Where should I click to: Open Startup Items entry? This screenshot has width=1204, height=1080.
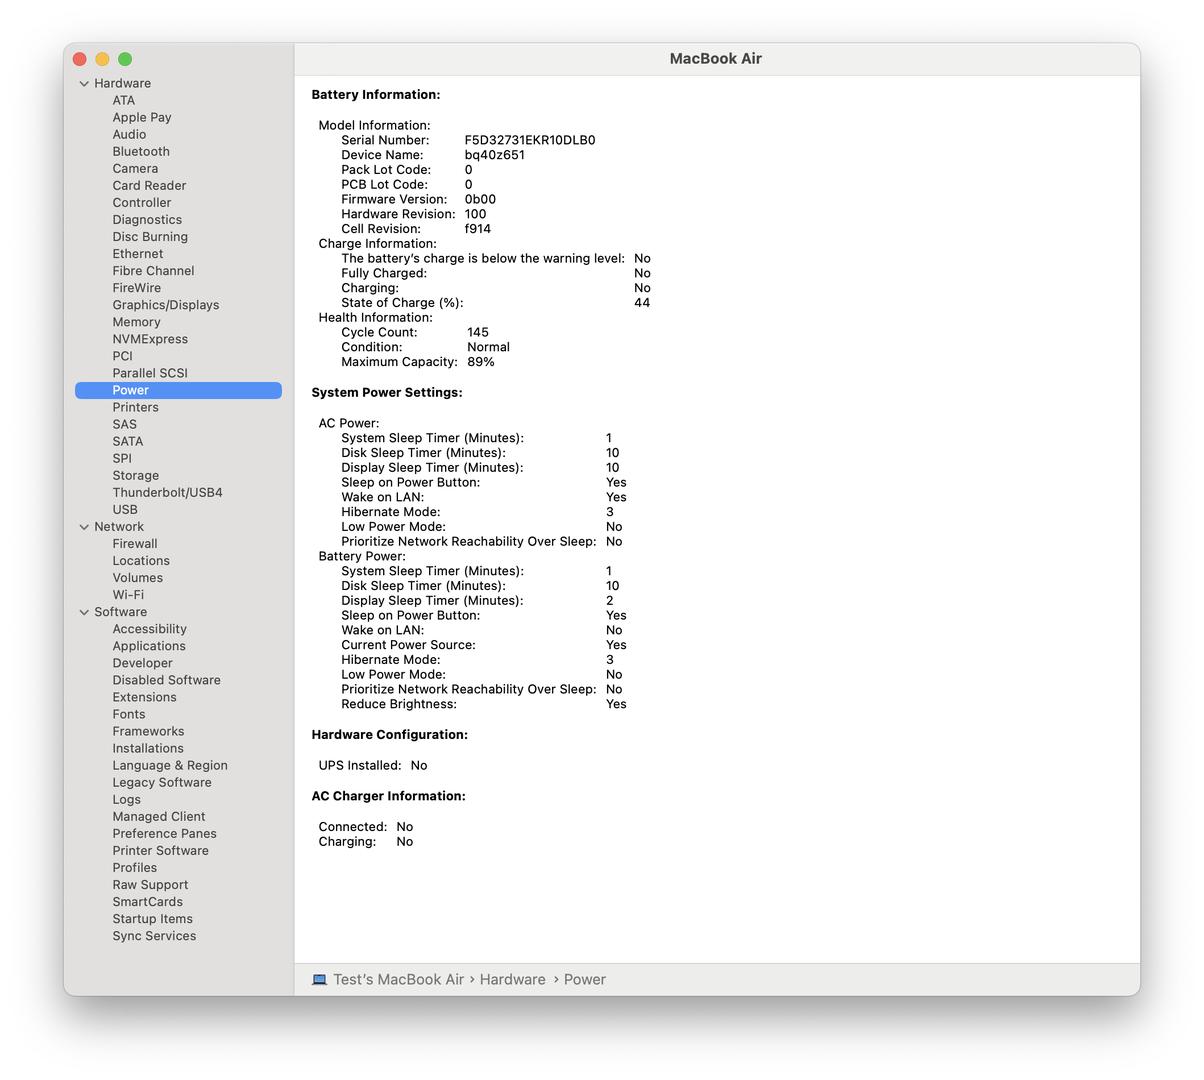tap(152, 918)
